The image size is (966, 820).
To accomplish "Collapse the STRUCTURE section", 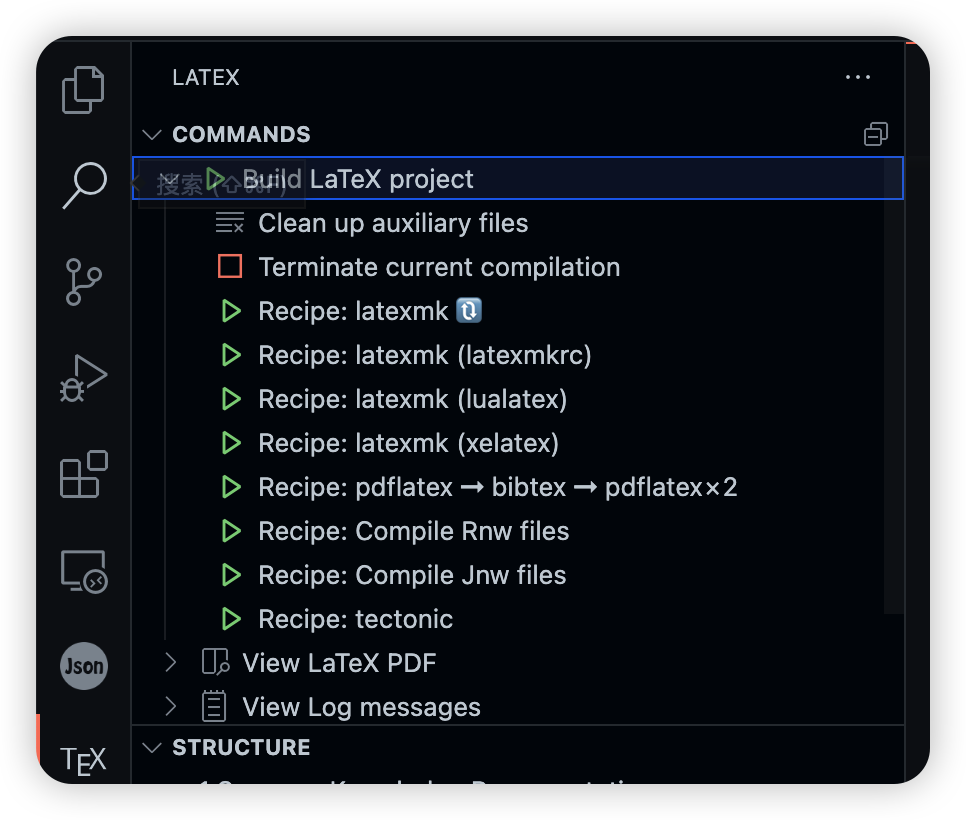I will click(x=151, y=747).
